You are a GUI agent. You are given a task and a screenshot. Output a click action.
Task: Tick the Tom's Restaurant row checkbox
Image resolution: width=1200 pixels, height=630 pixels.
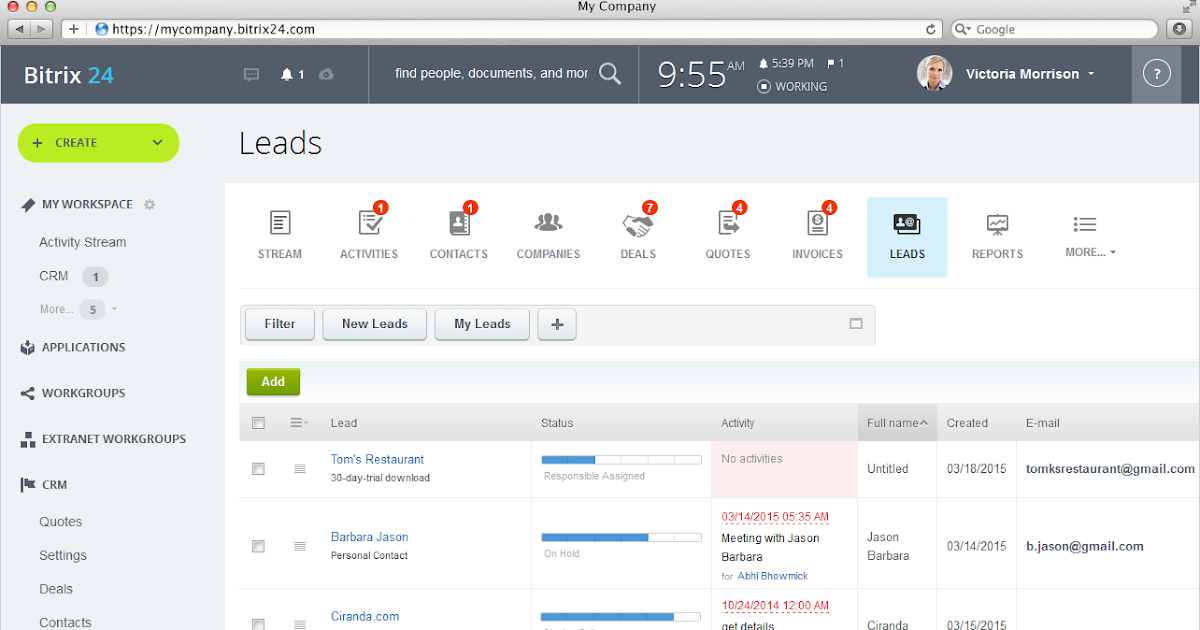(x=258, y=468)
